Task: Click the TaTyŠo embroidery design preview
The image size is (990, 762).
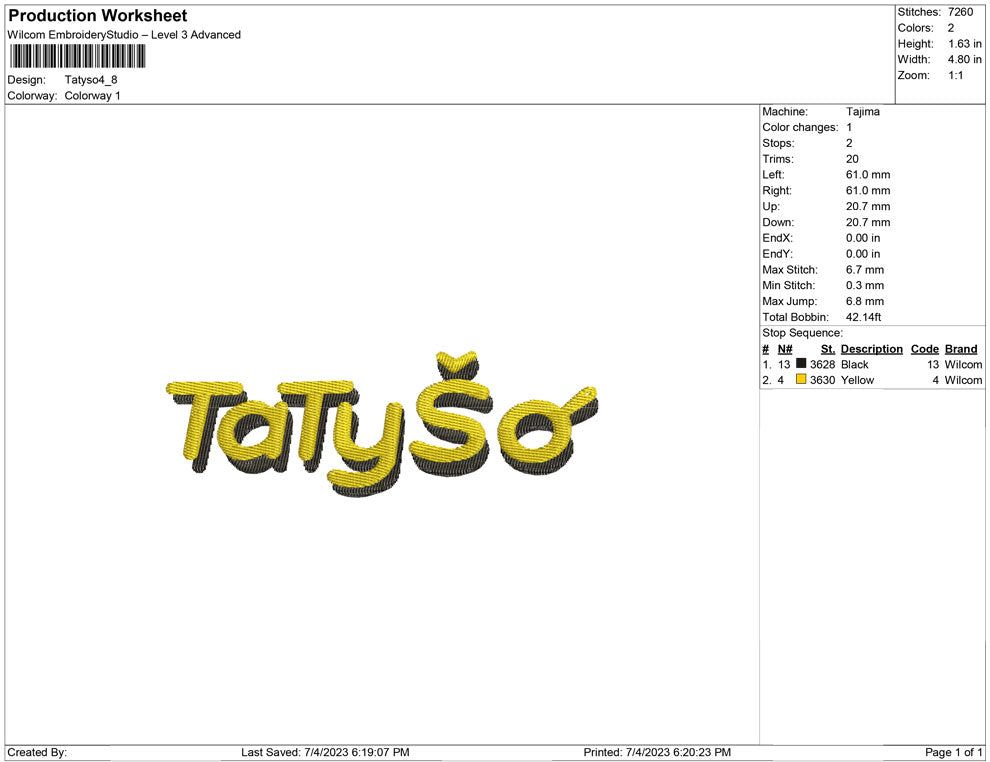Action: coord(383,423)
